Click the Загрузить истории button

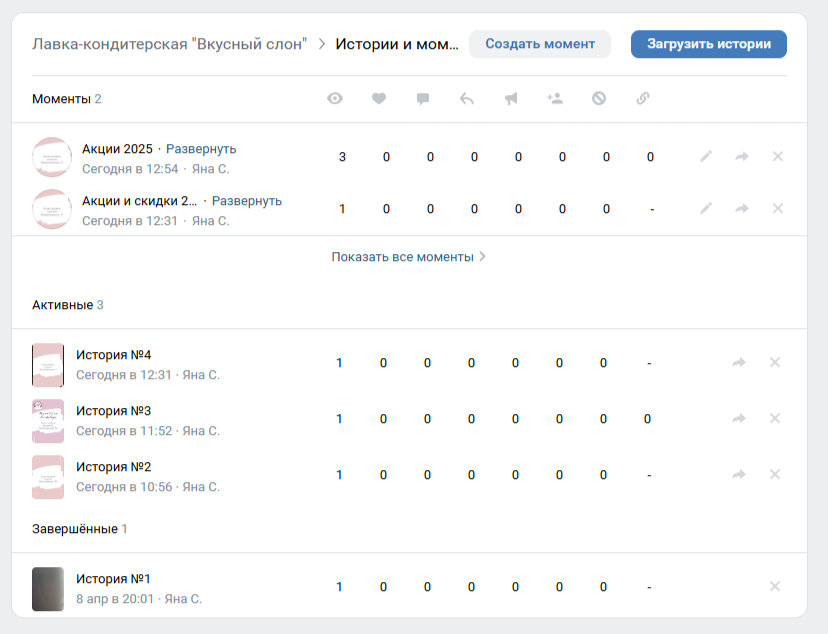(709, 44)
